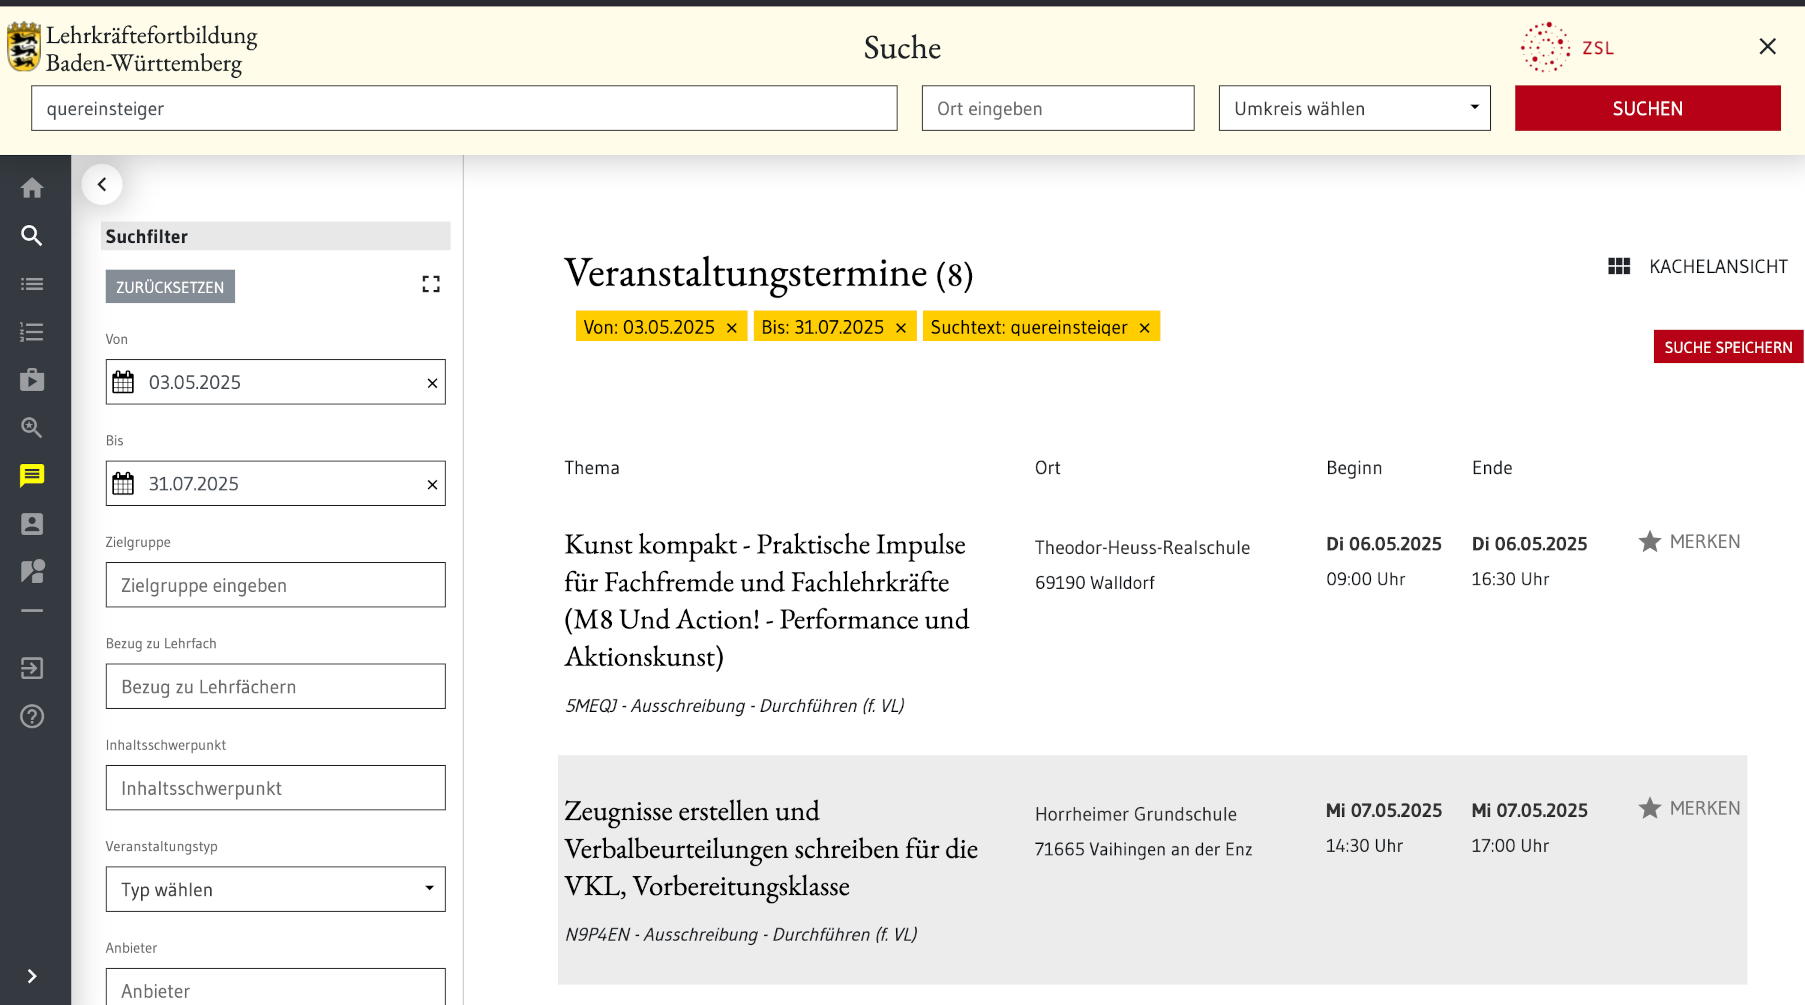Expand the Veranstaltungstyp Typ wählen dropdown
This screenshot has width=1805, height=1005.
pos(275,889)
